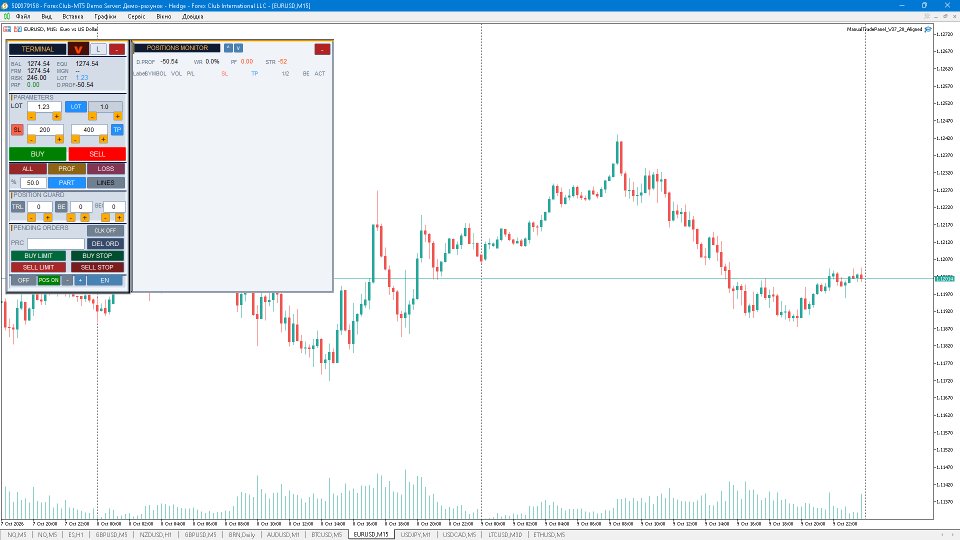Place a BUY STOP order
The image size is (960, 540).
coord(97,256)
